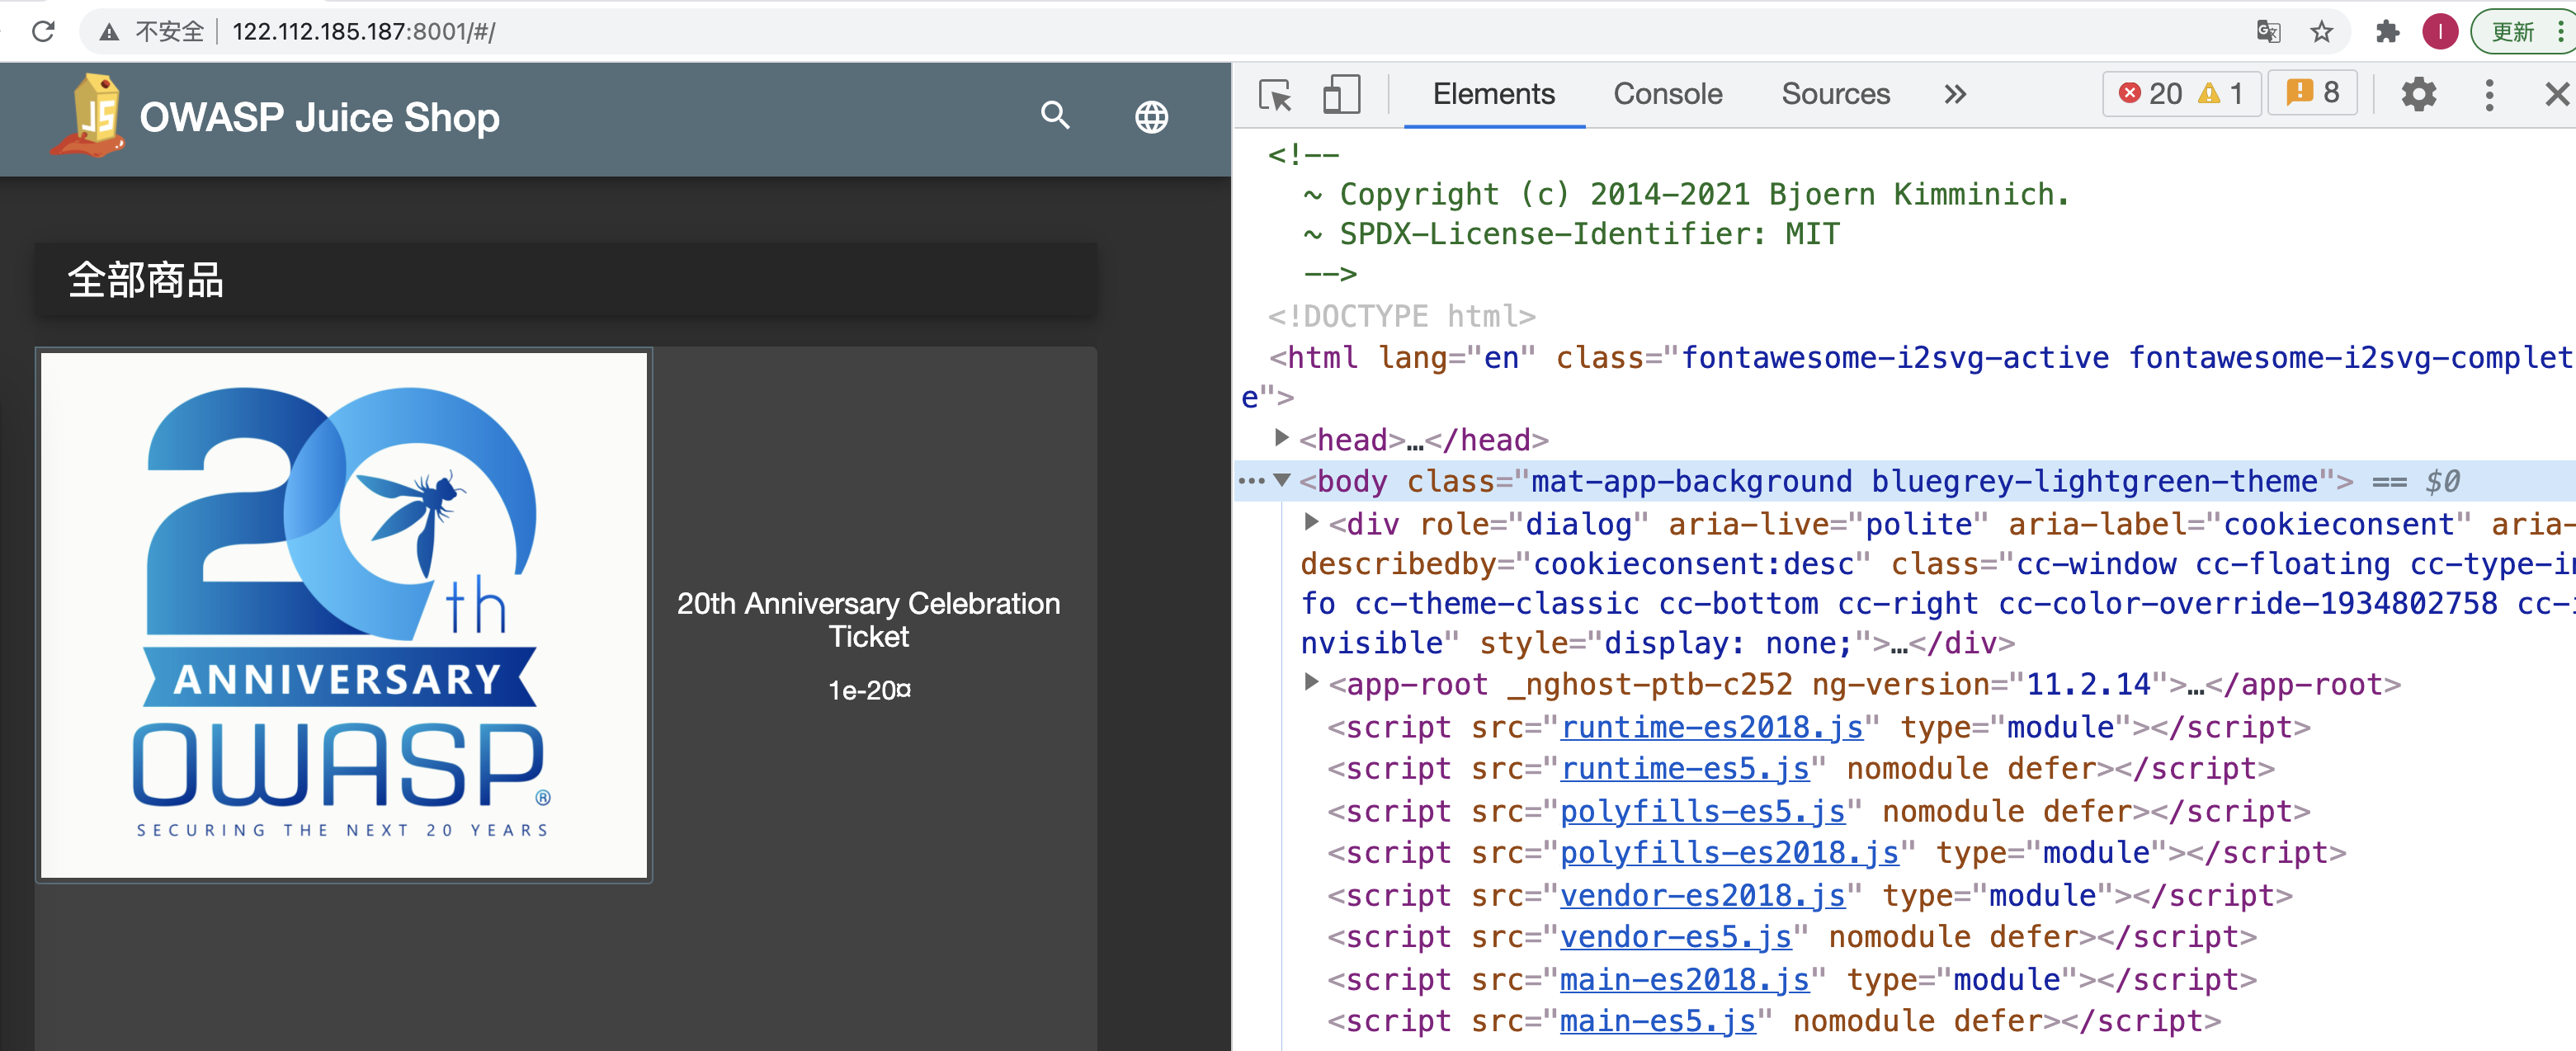Click the translate page icon
The width and height of the screenshot is (2576, 1051).
[2268, 32]
